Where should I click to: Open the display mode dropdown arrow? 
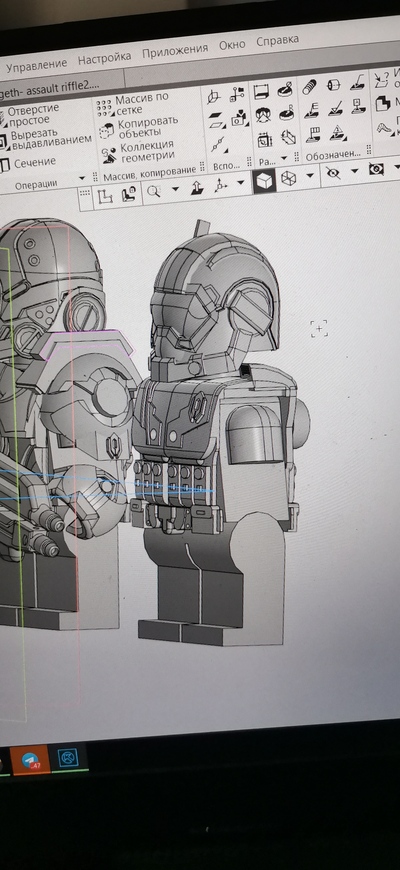pos(310,175)
